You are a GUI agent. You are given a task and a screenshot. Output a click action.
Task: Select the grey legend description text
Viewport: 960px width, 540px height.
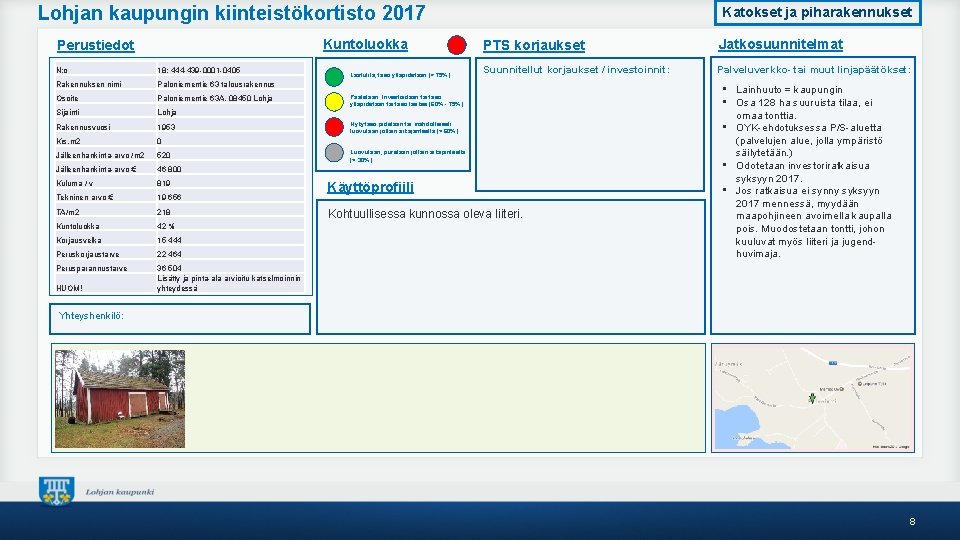[x=407, y=156]
